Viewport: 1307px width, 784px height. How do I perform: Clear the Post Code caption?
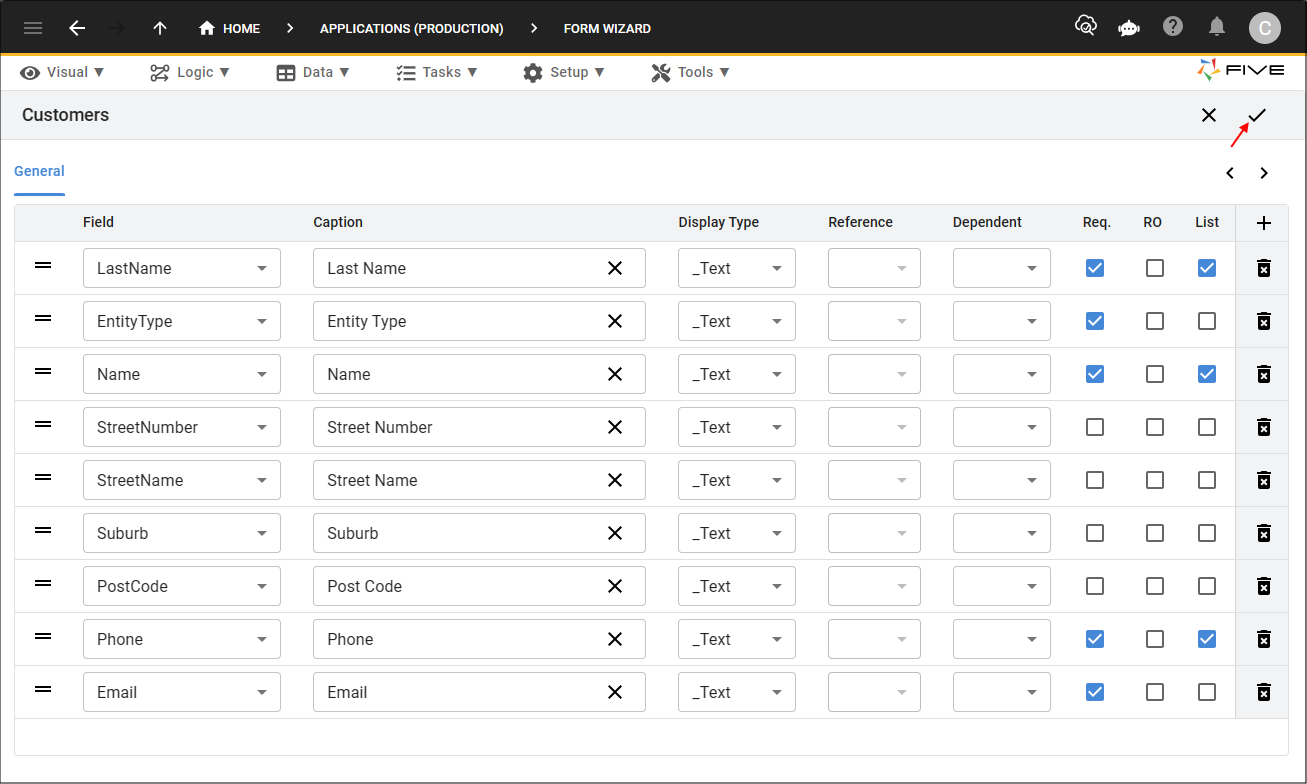[615, 586]
